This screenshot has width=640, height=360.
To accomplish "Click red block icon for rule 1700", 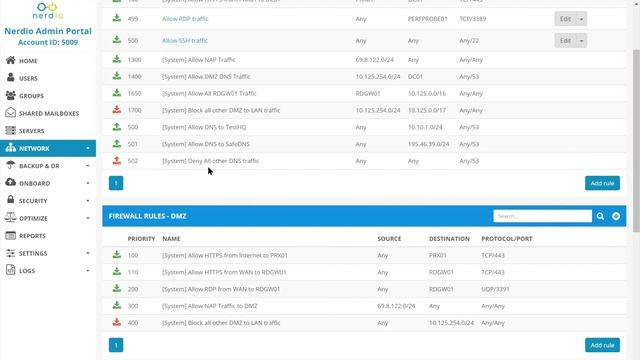I will point(117,109).
